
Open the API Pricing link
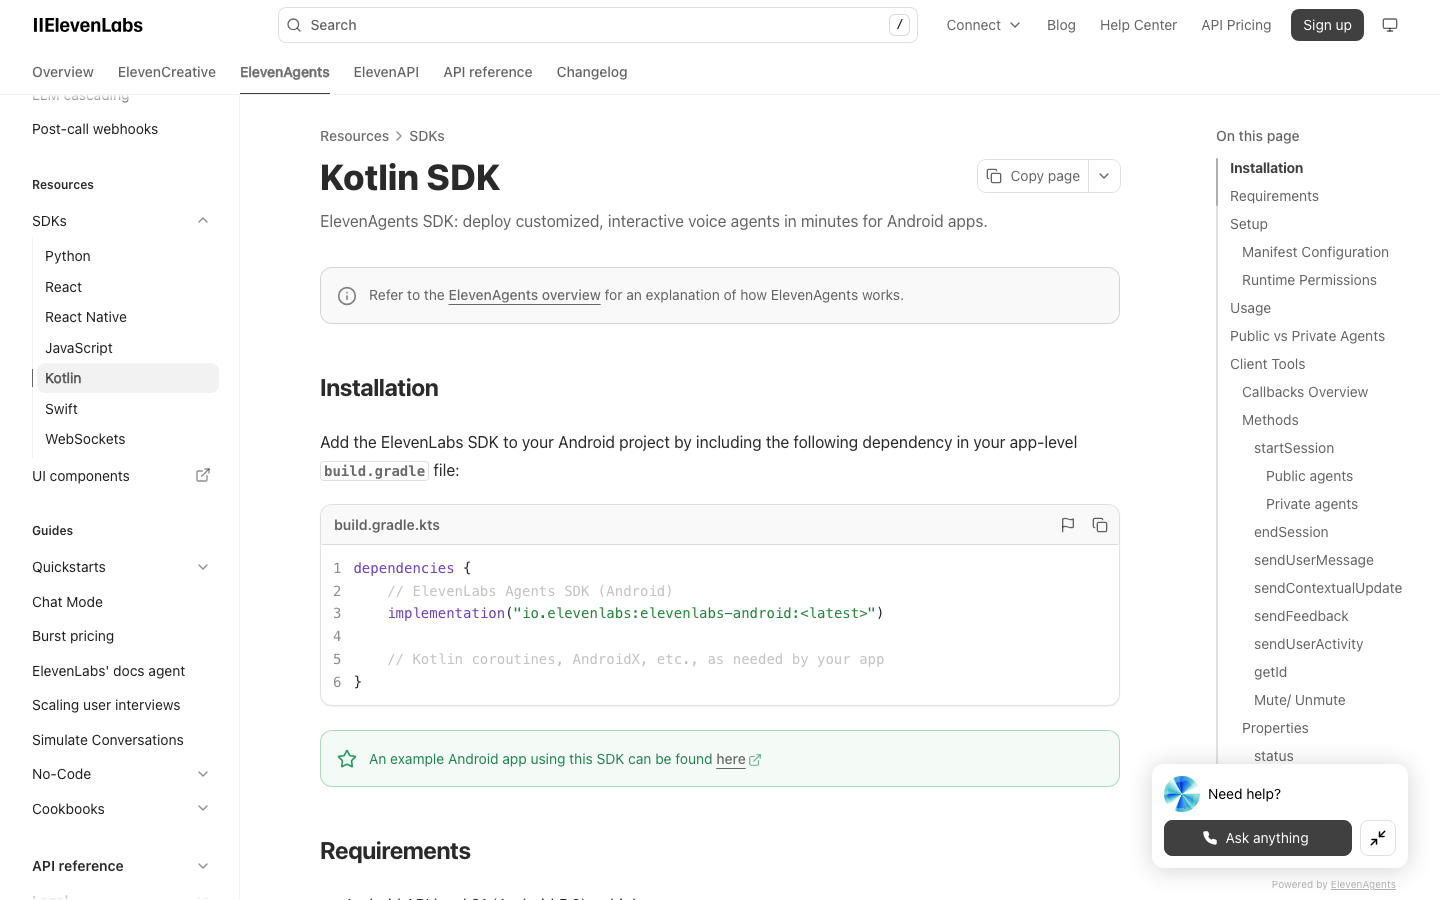1236,25
